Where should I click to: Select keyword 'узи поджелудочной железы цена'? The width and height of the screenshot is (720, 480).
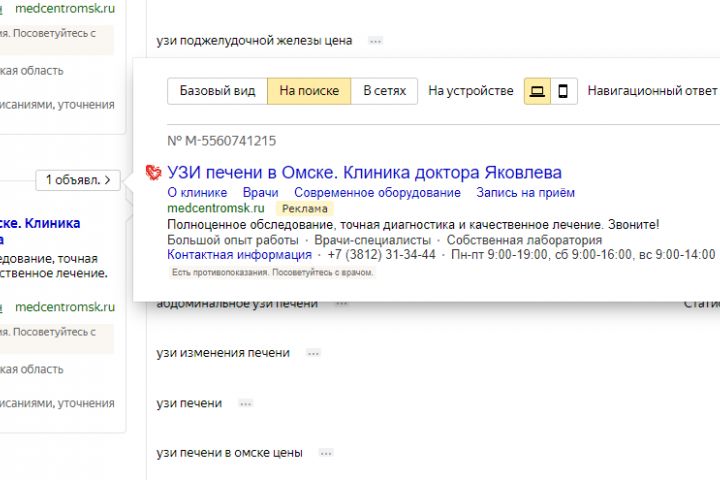(x=254, y=41)
